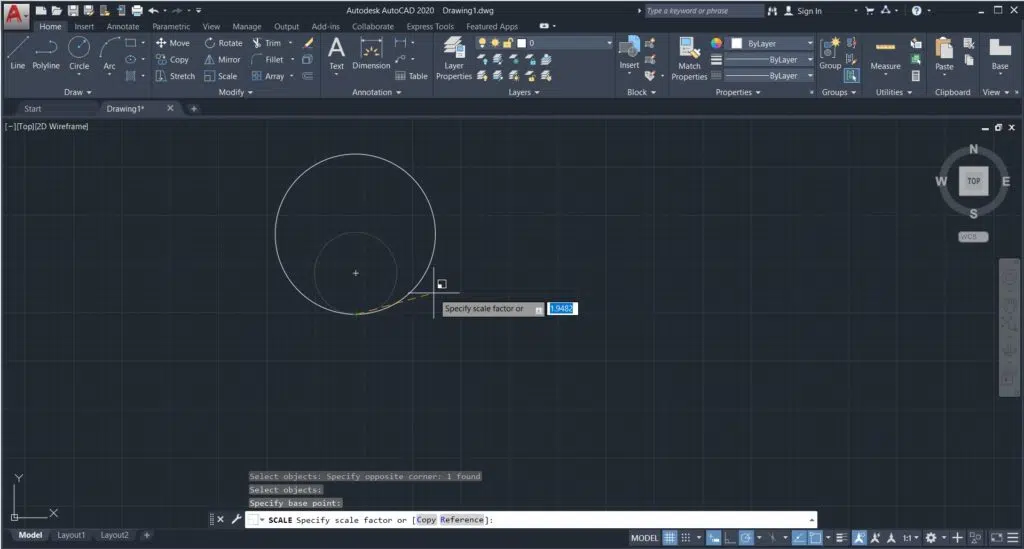Start the Measure utility

point(885,53)
